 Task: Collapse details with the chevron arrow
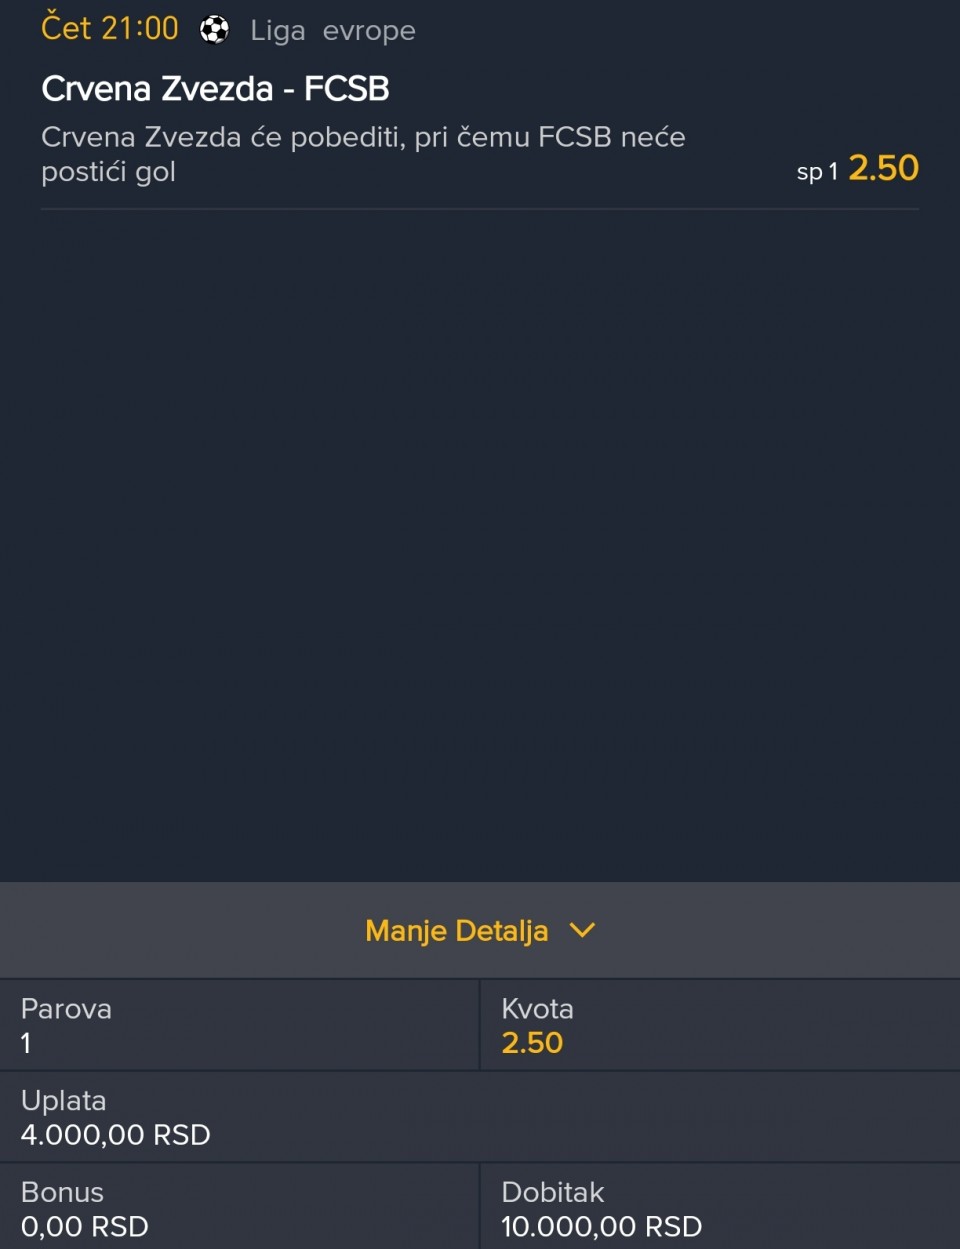pos(582,931)
